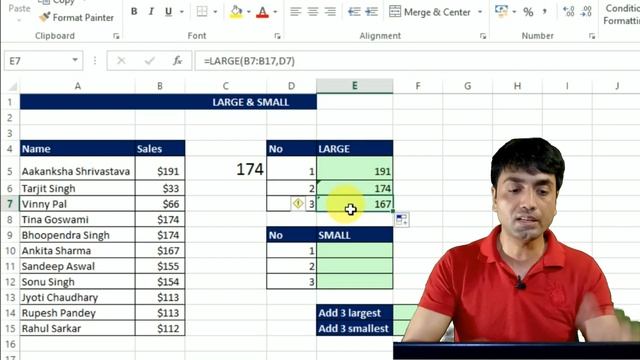Screen dimensions: 640x360
Task: Click the SMALL header cell
Action: [x=355, y=235]
